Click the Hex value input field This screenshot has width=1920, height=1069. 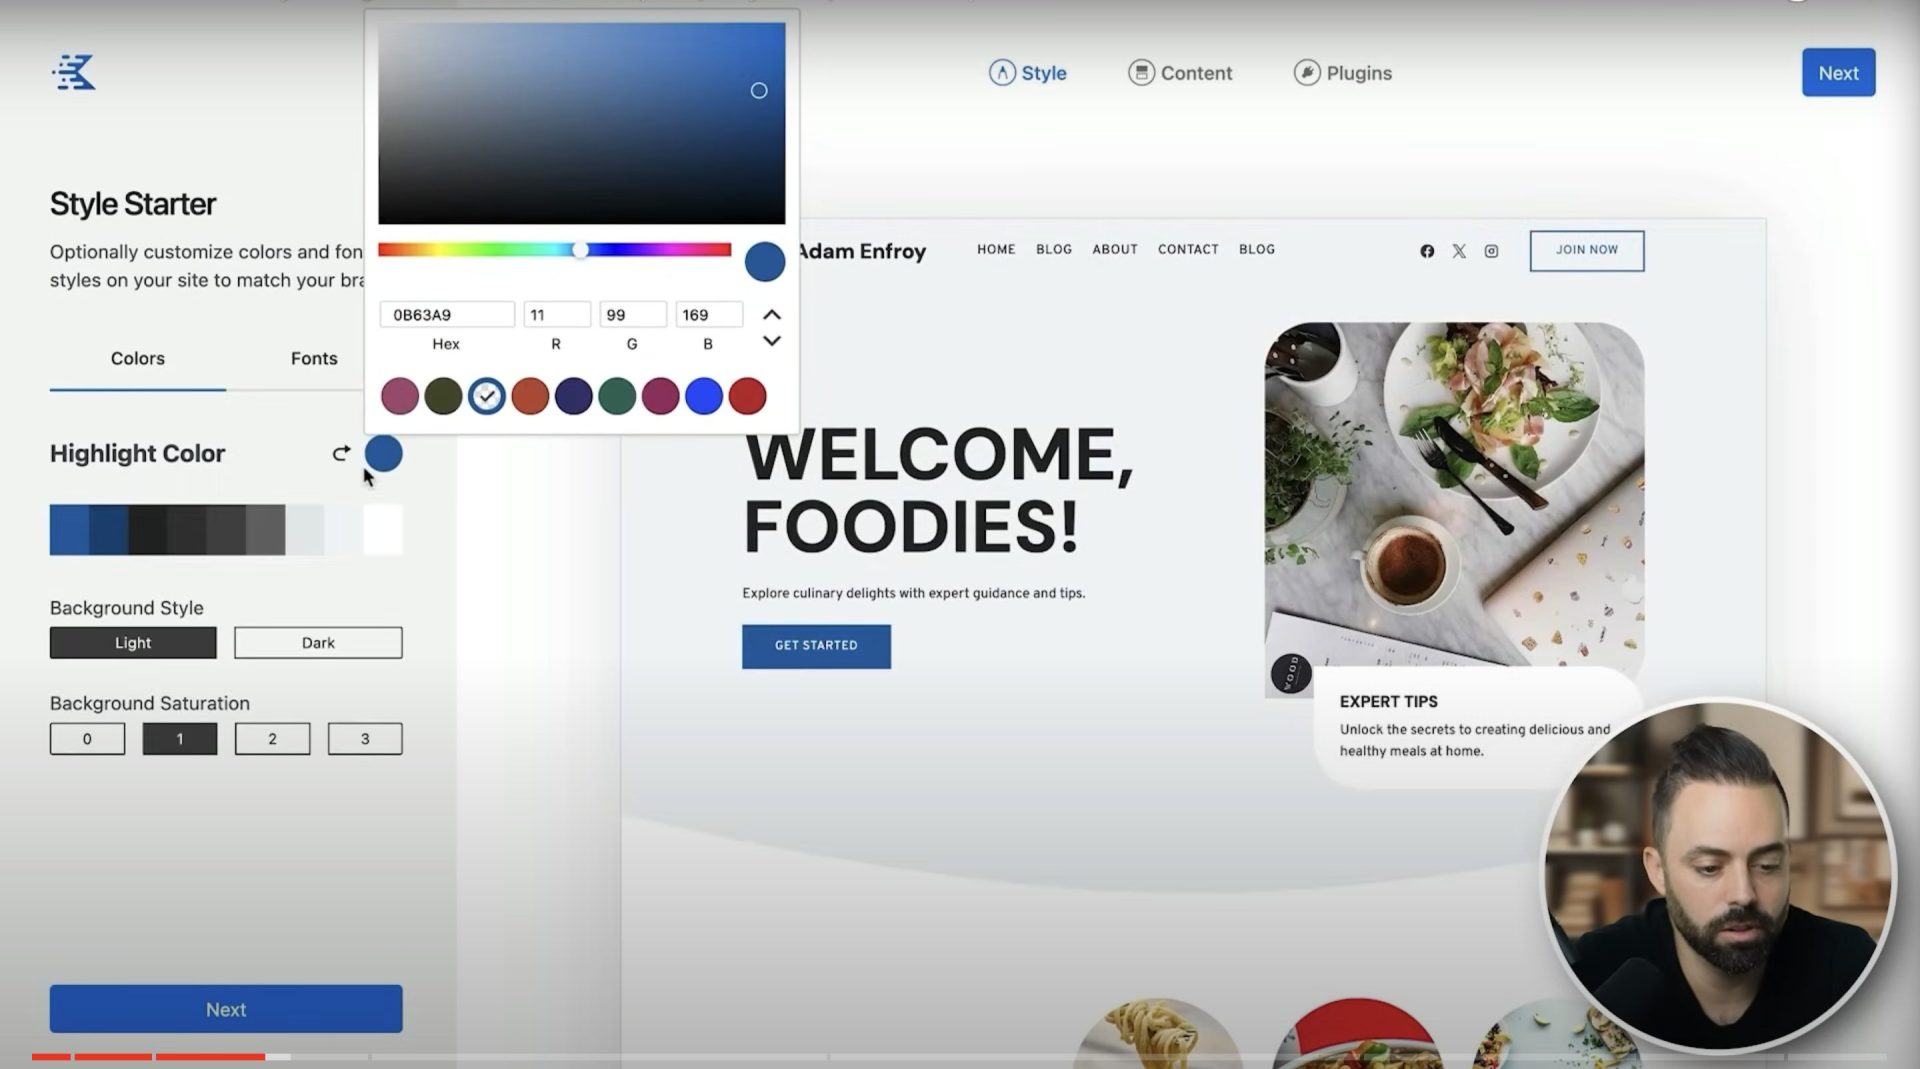pyautogui.click(x=447, y=314)
